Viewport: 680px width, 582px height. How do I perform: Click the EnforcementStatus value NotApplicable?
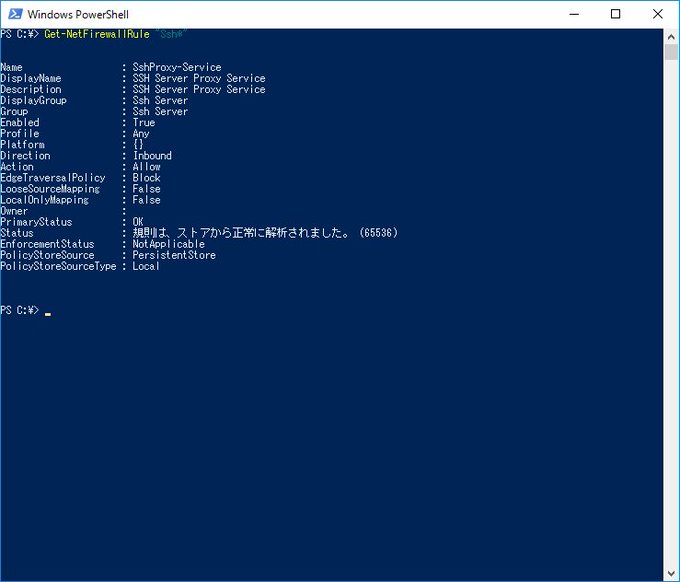pyautogui.click(x=168, y=244)
